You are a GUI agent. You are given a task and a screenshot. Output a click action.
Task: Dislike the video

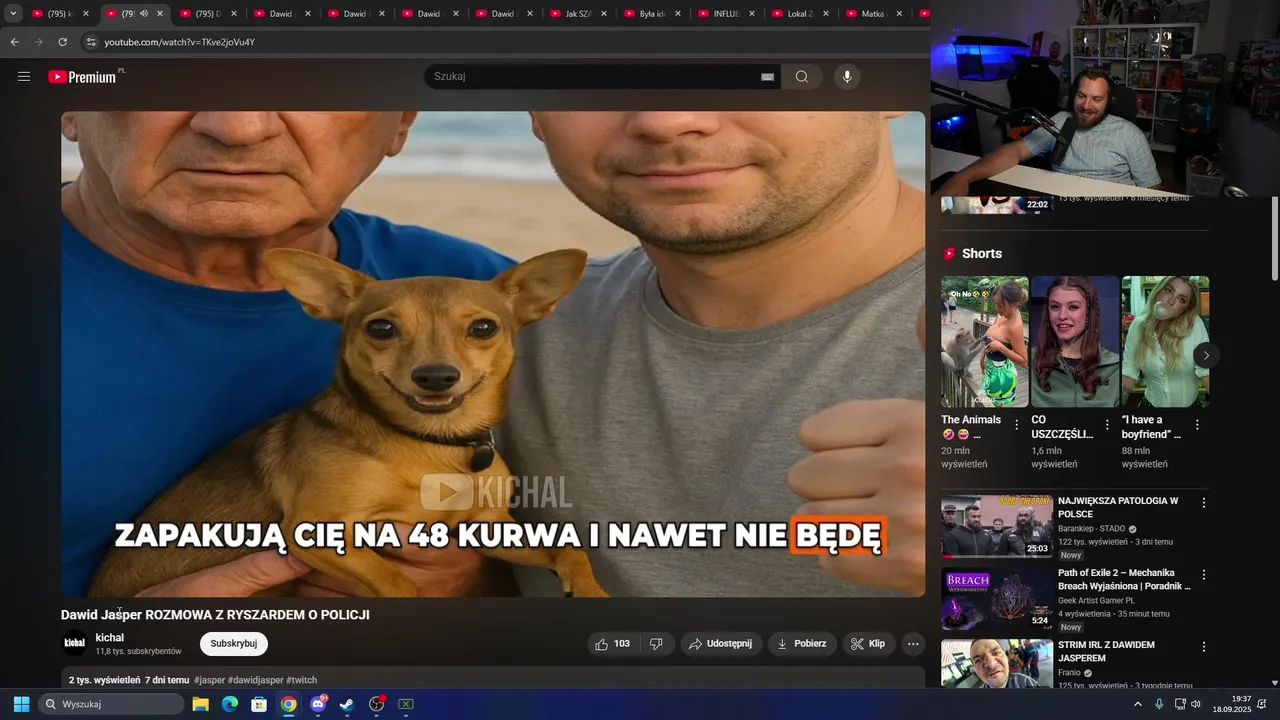657,644
